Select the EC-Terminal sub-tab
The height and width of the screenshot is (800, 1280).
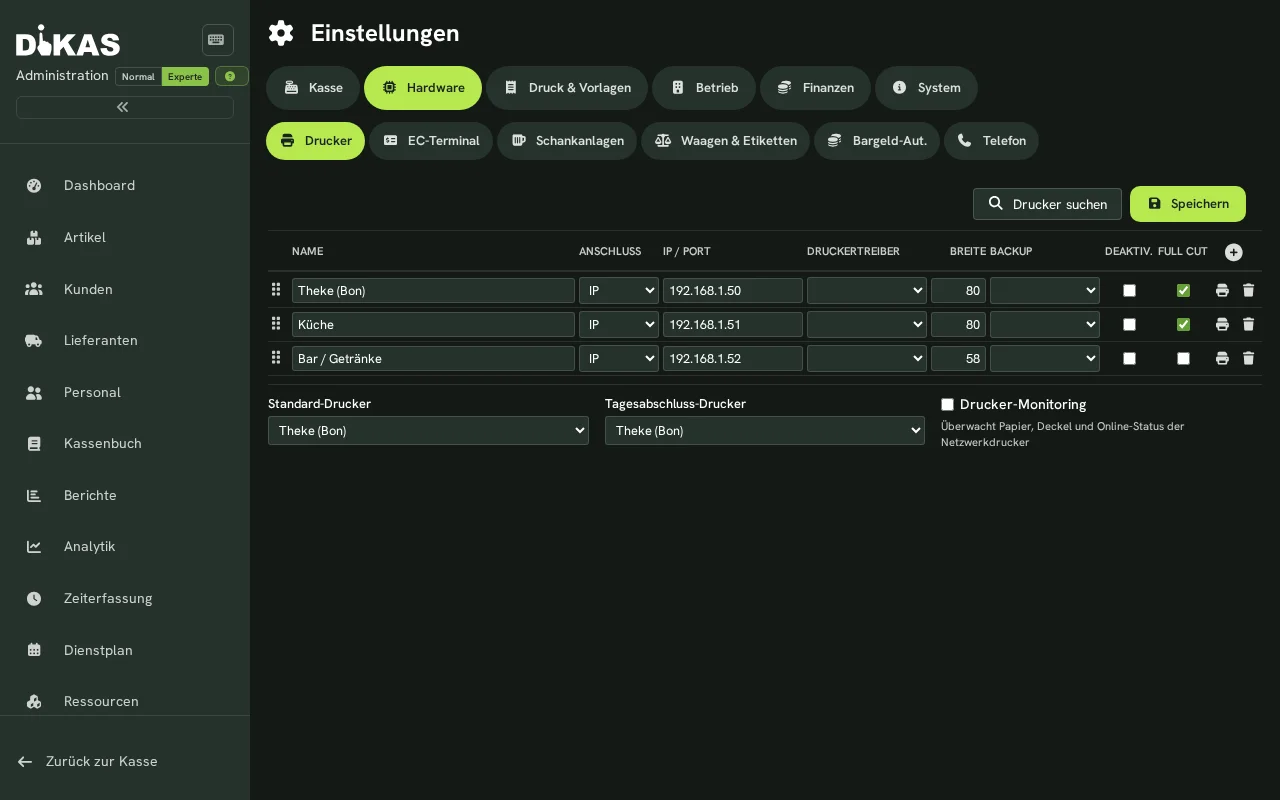click(x=431, y=141)
